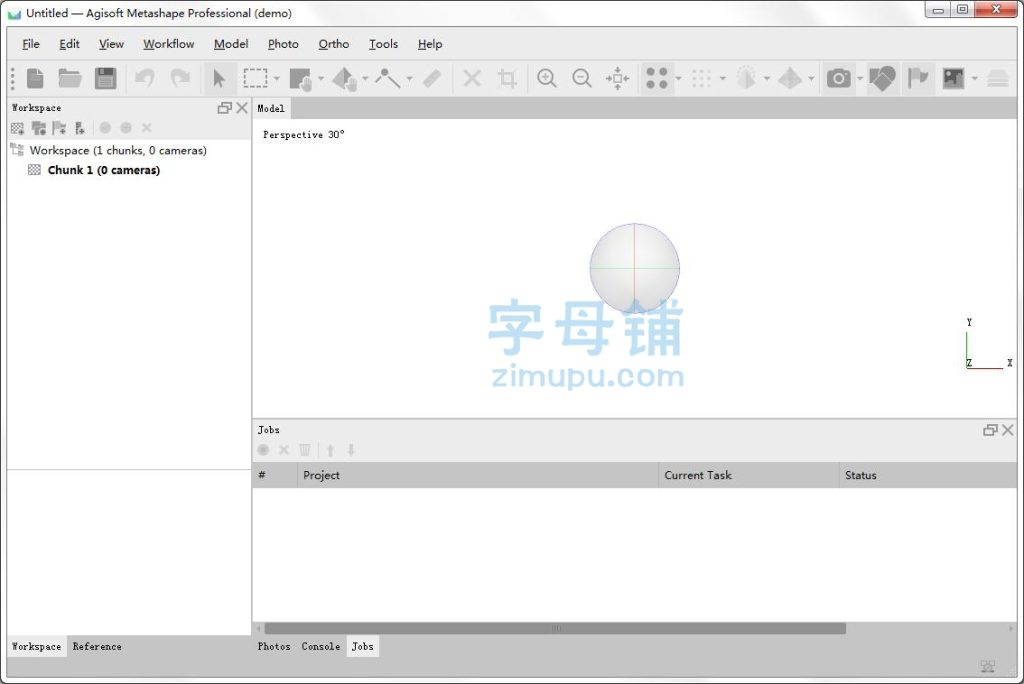1024x684 pixels.
Task: Open the Edit menu
Action: pyautogui.click(x=69, y=44)
